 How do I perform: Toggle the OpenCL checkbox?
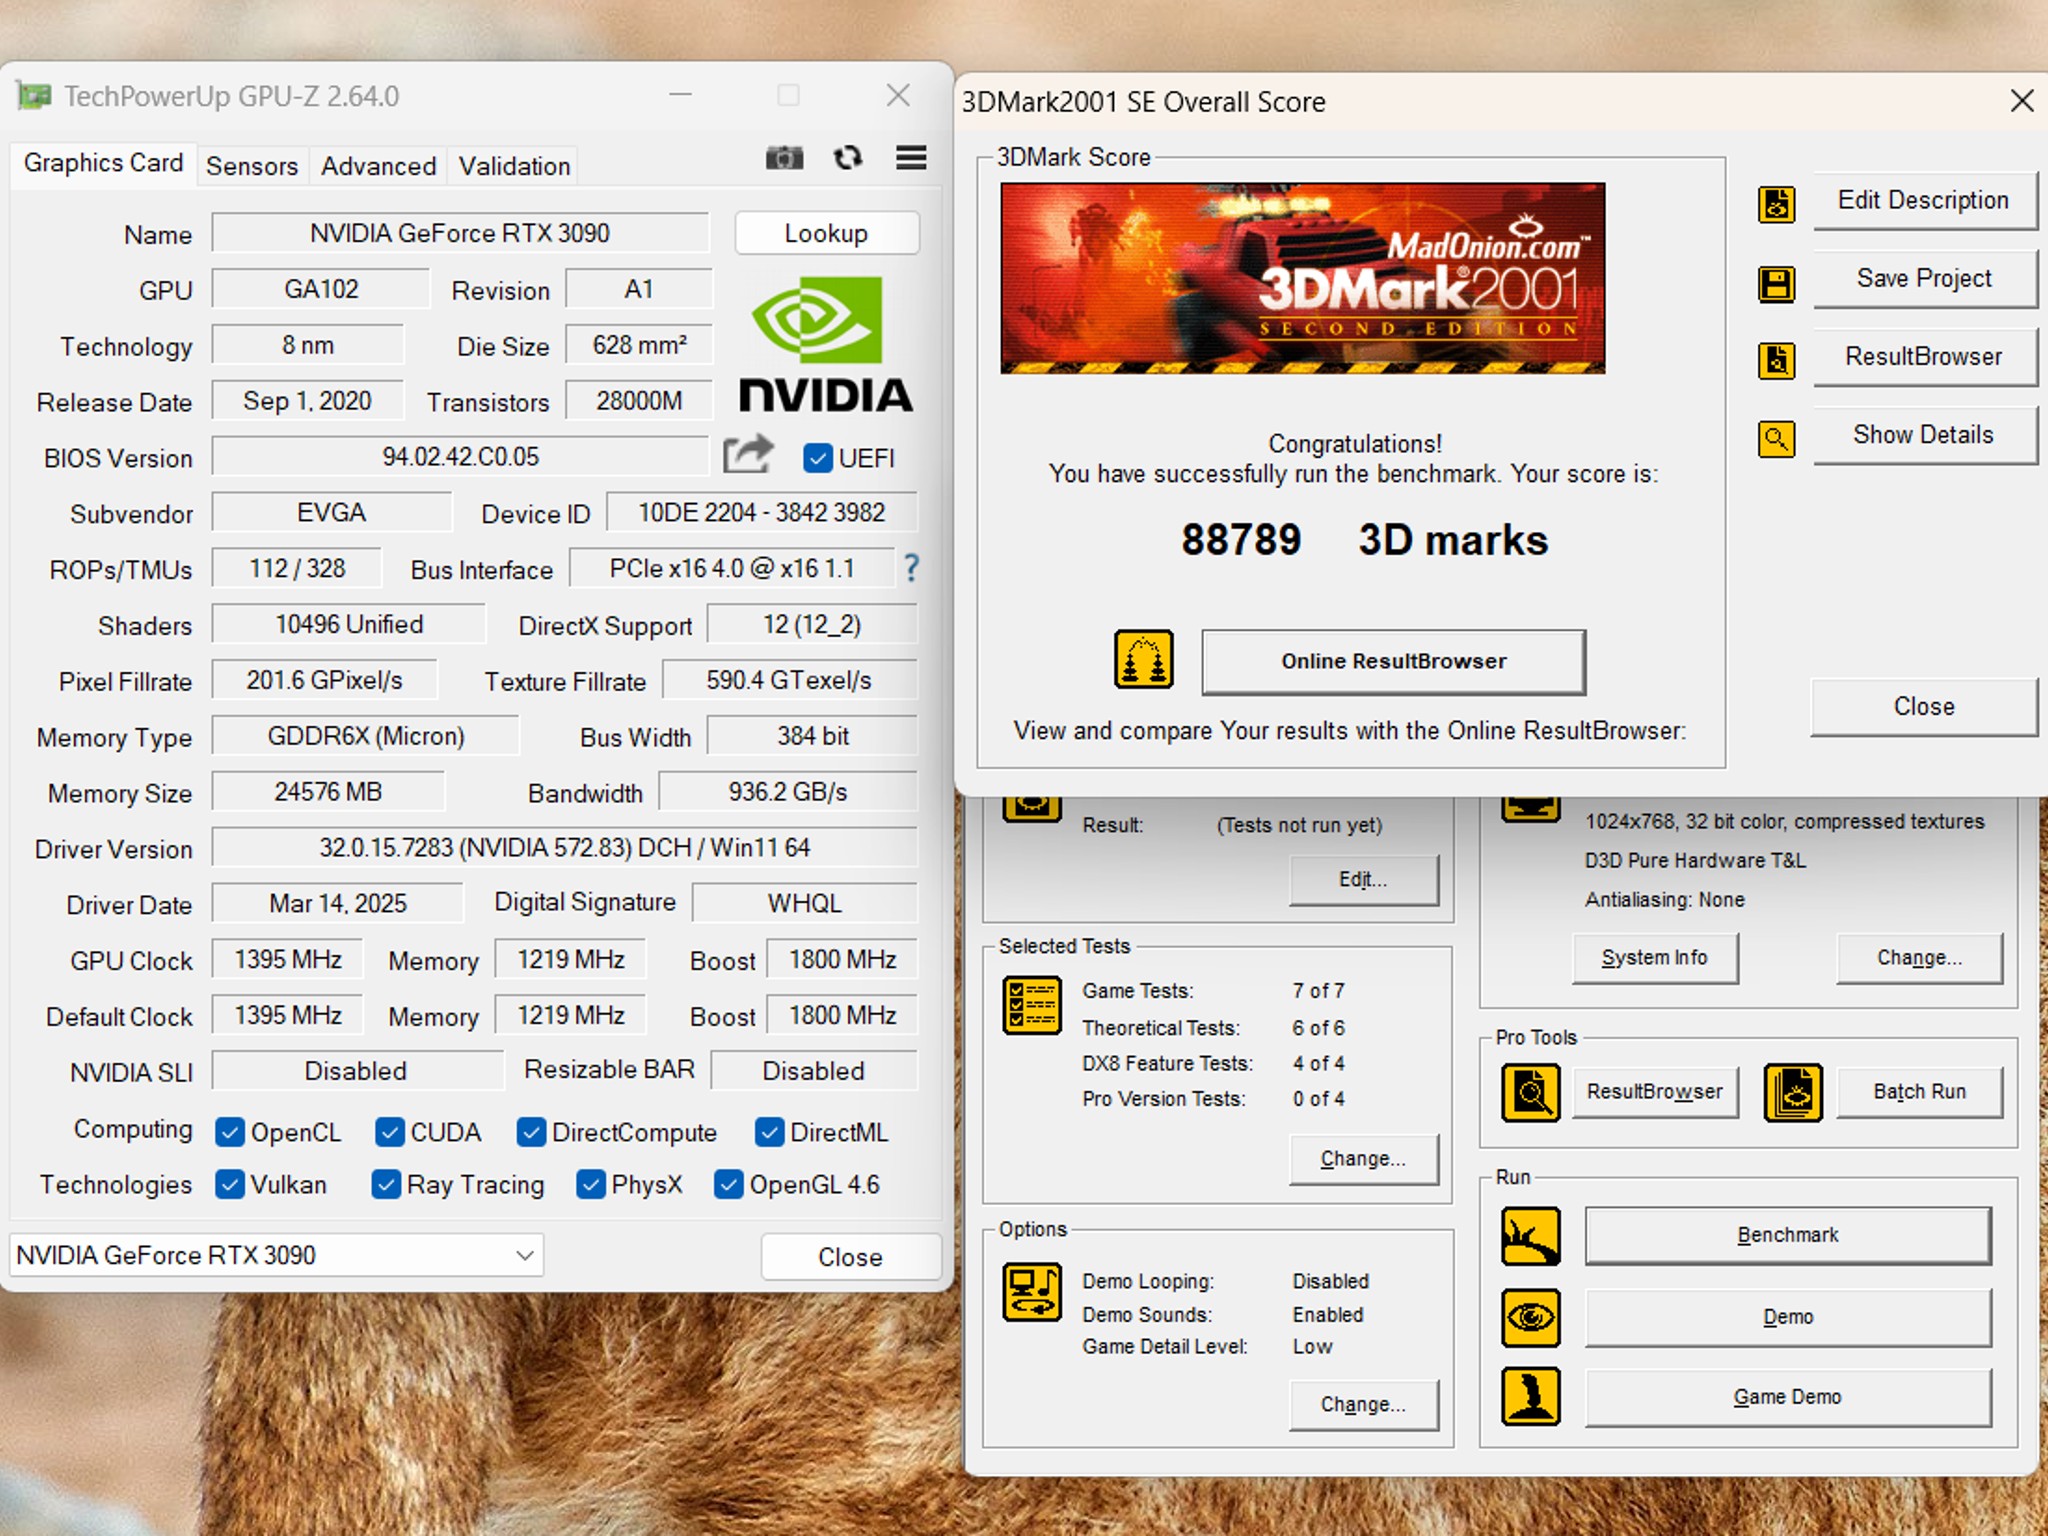point(230,1132)
